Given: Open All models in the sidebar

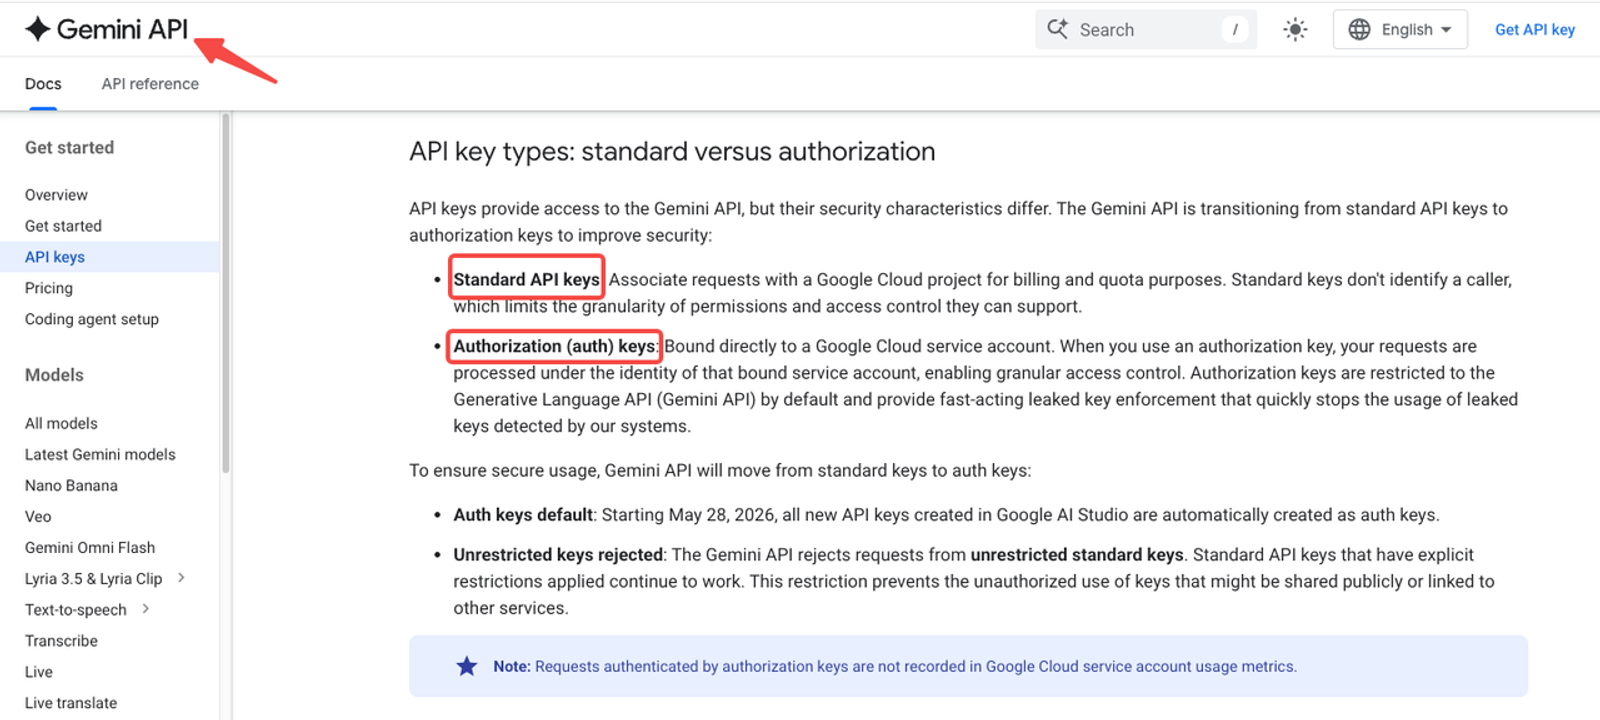Looking at the screenshot, I should pyautogui.click(x=61, y=423).
